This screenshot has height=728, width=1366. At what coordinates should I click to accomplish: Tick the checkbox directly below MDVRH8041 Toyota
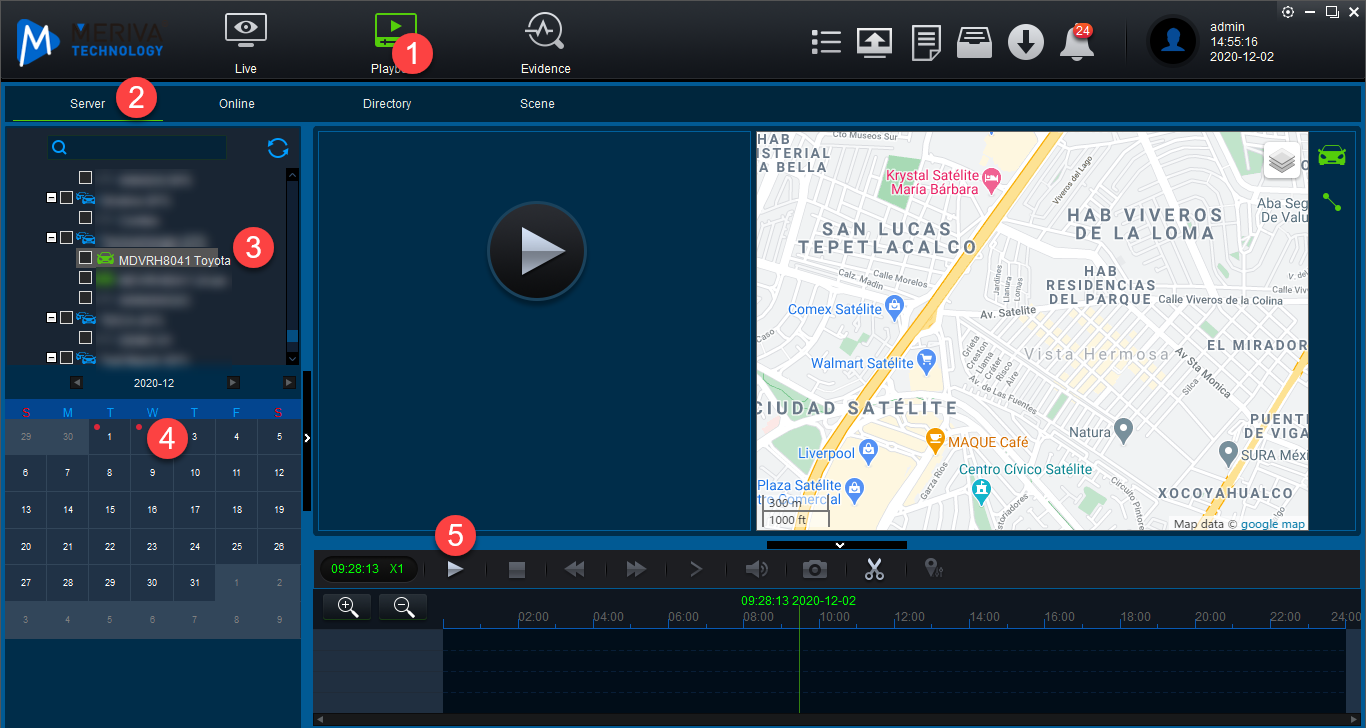pos(86,278)
